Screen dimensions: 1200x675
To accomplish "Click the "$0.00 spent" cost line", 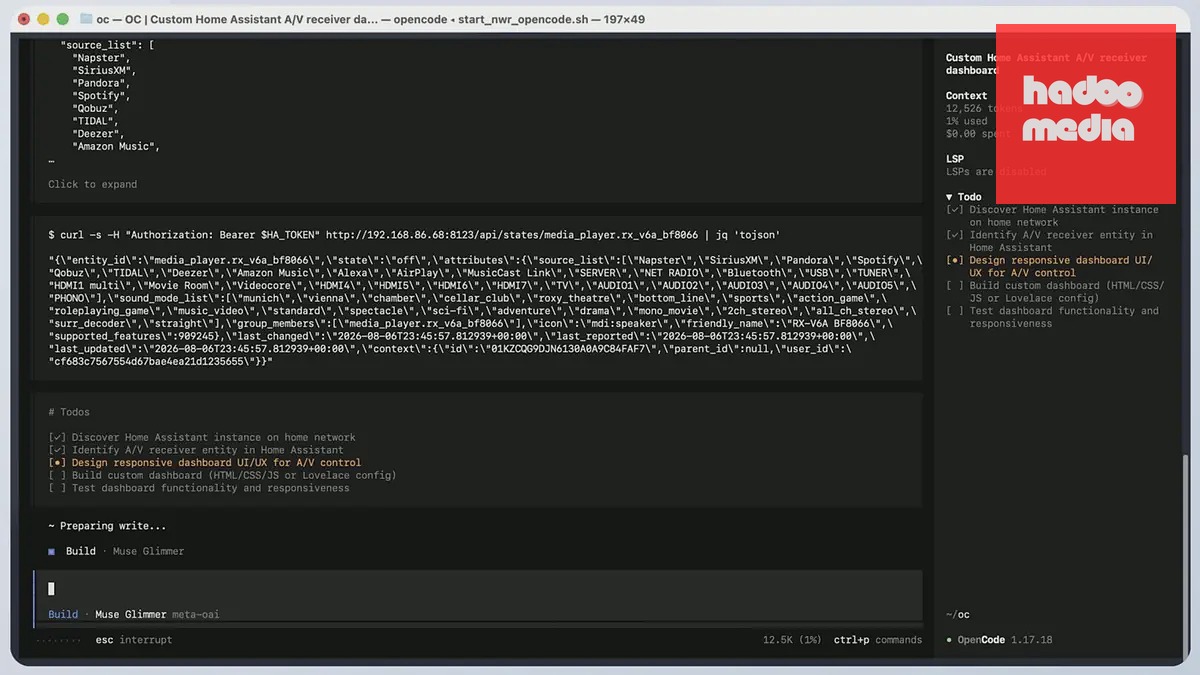I will 979,134.
